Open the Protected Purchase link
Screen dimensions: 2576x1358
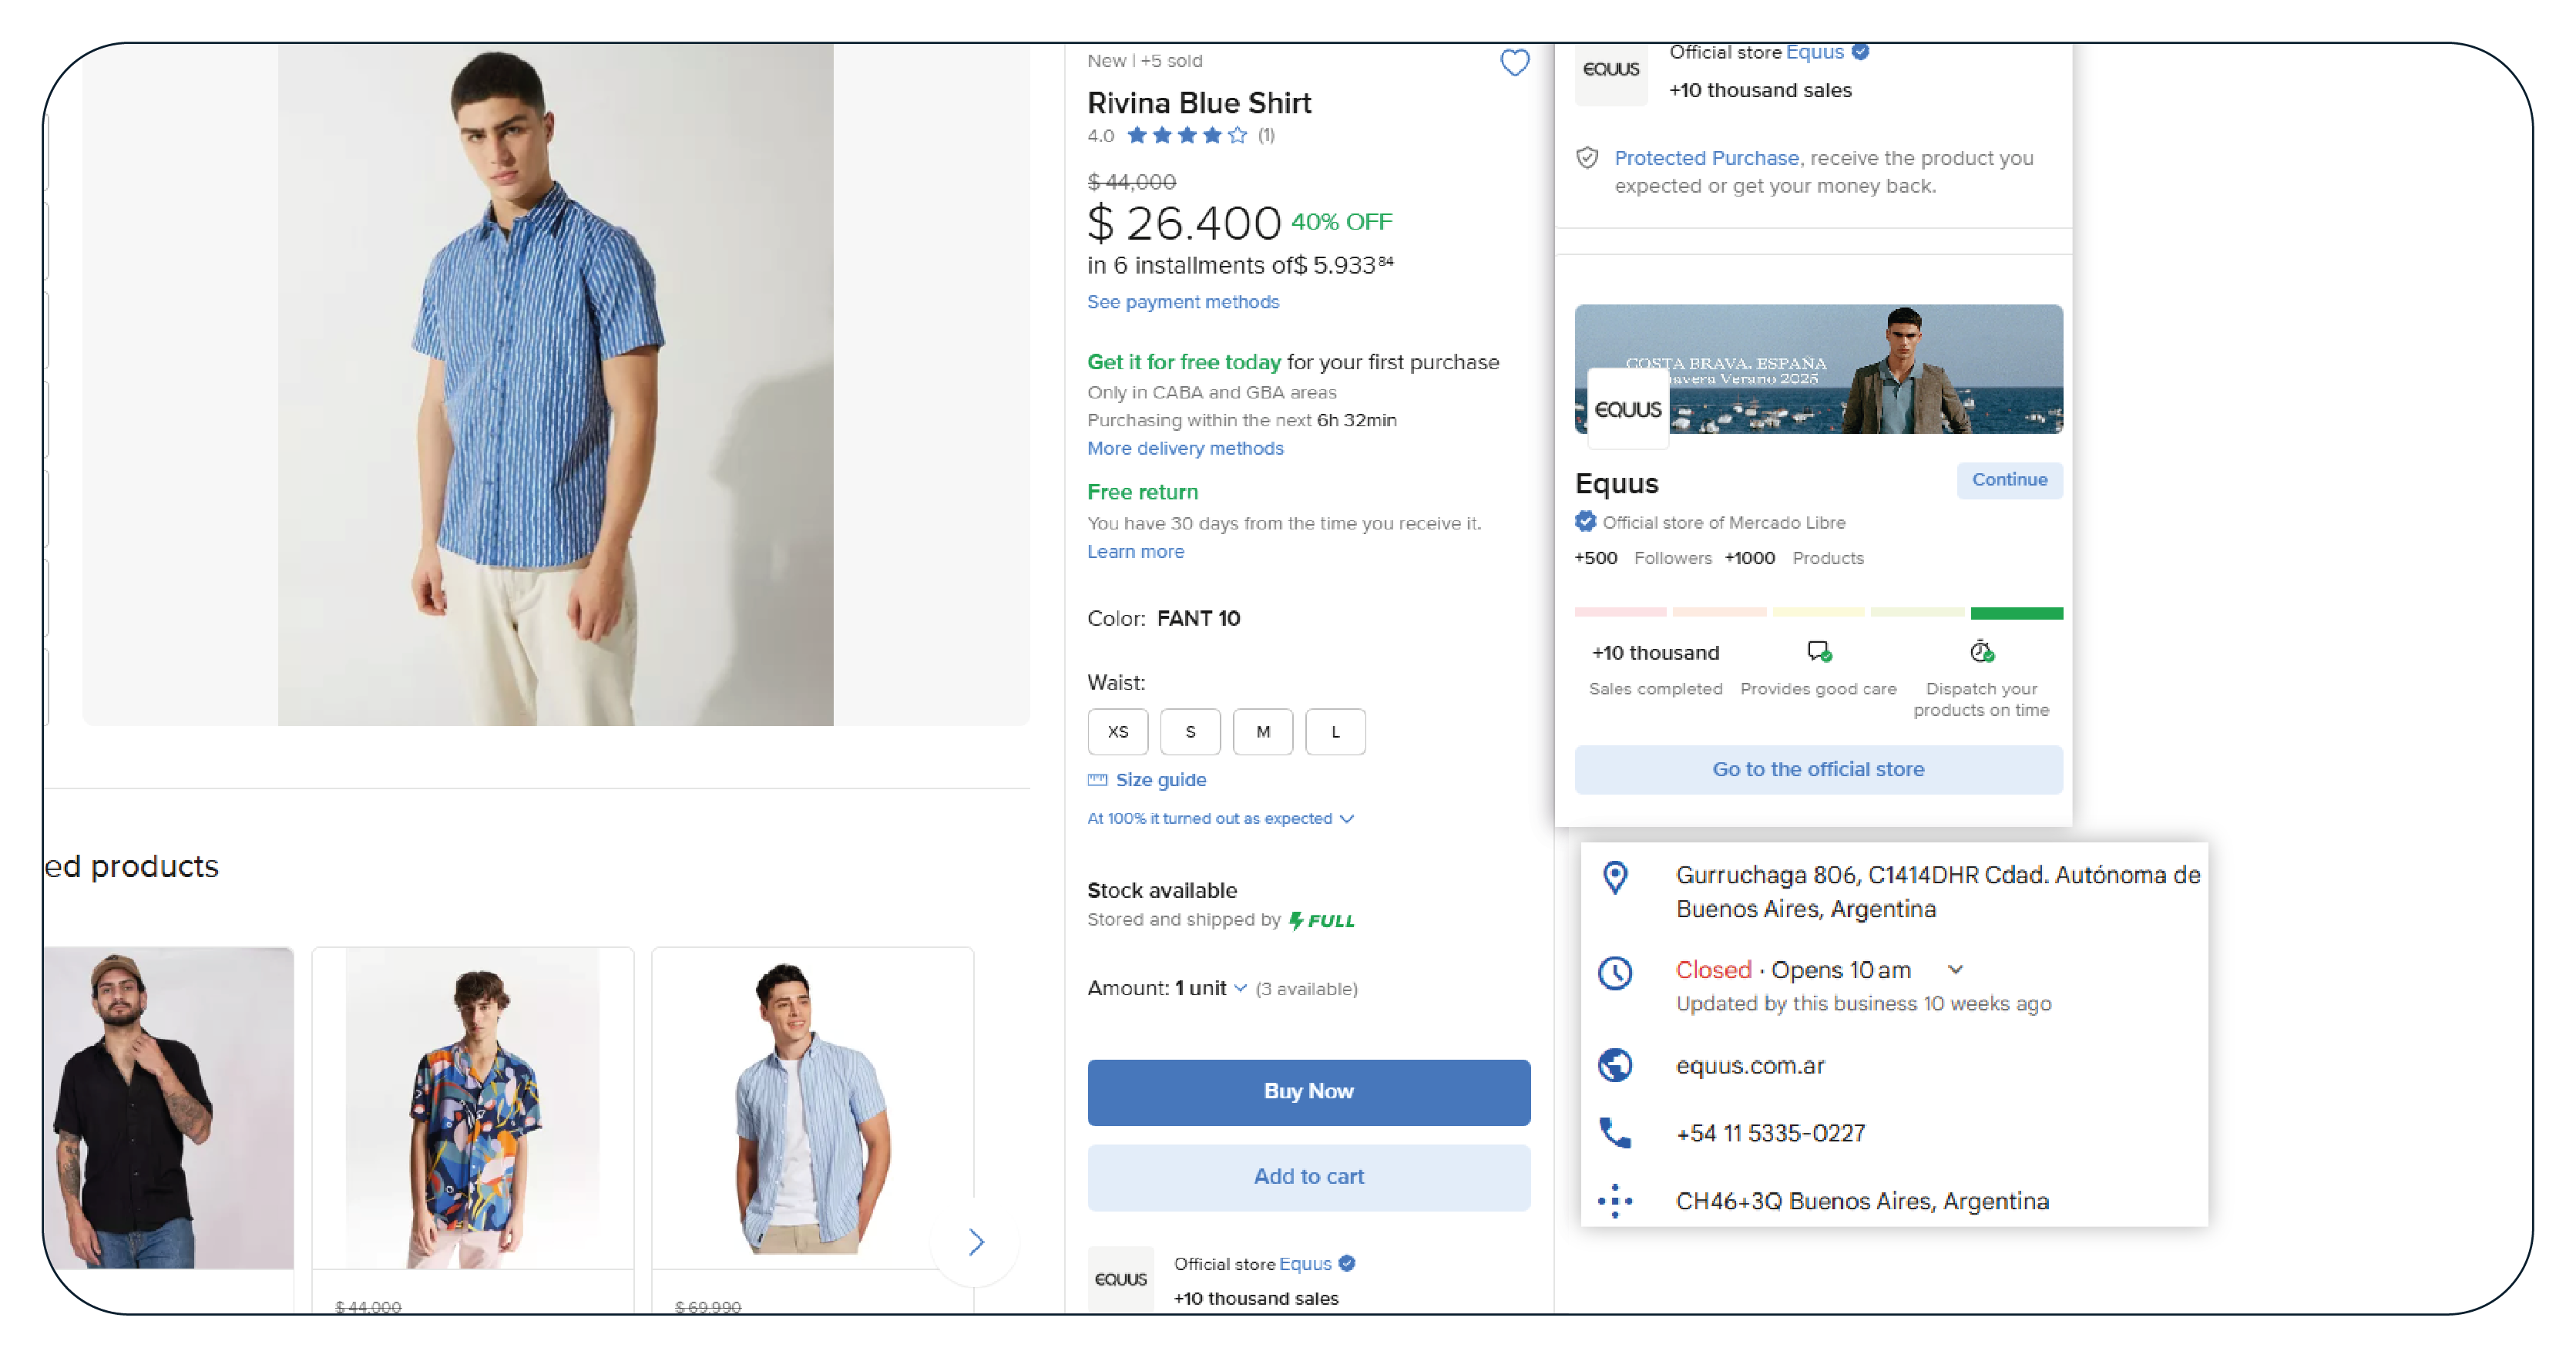click(x=1706, y=158)
